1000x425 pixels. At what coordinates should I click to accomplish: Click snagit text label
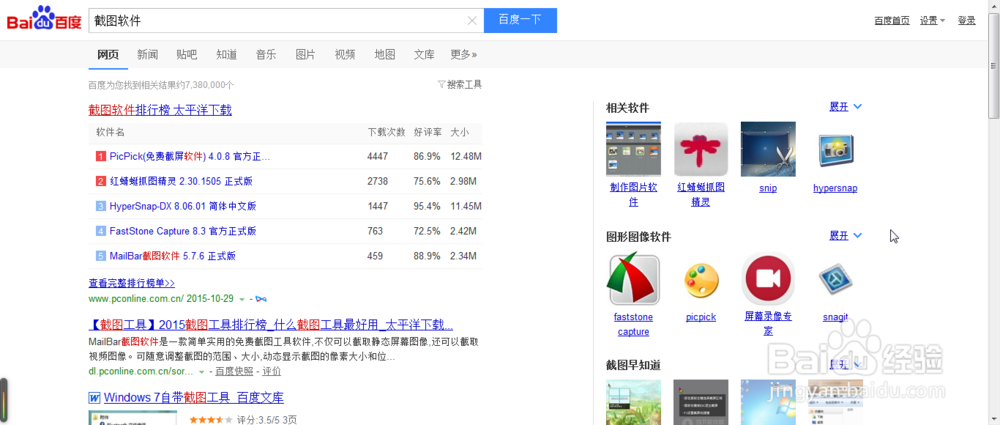click(x=835, y=317)
